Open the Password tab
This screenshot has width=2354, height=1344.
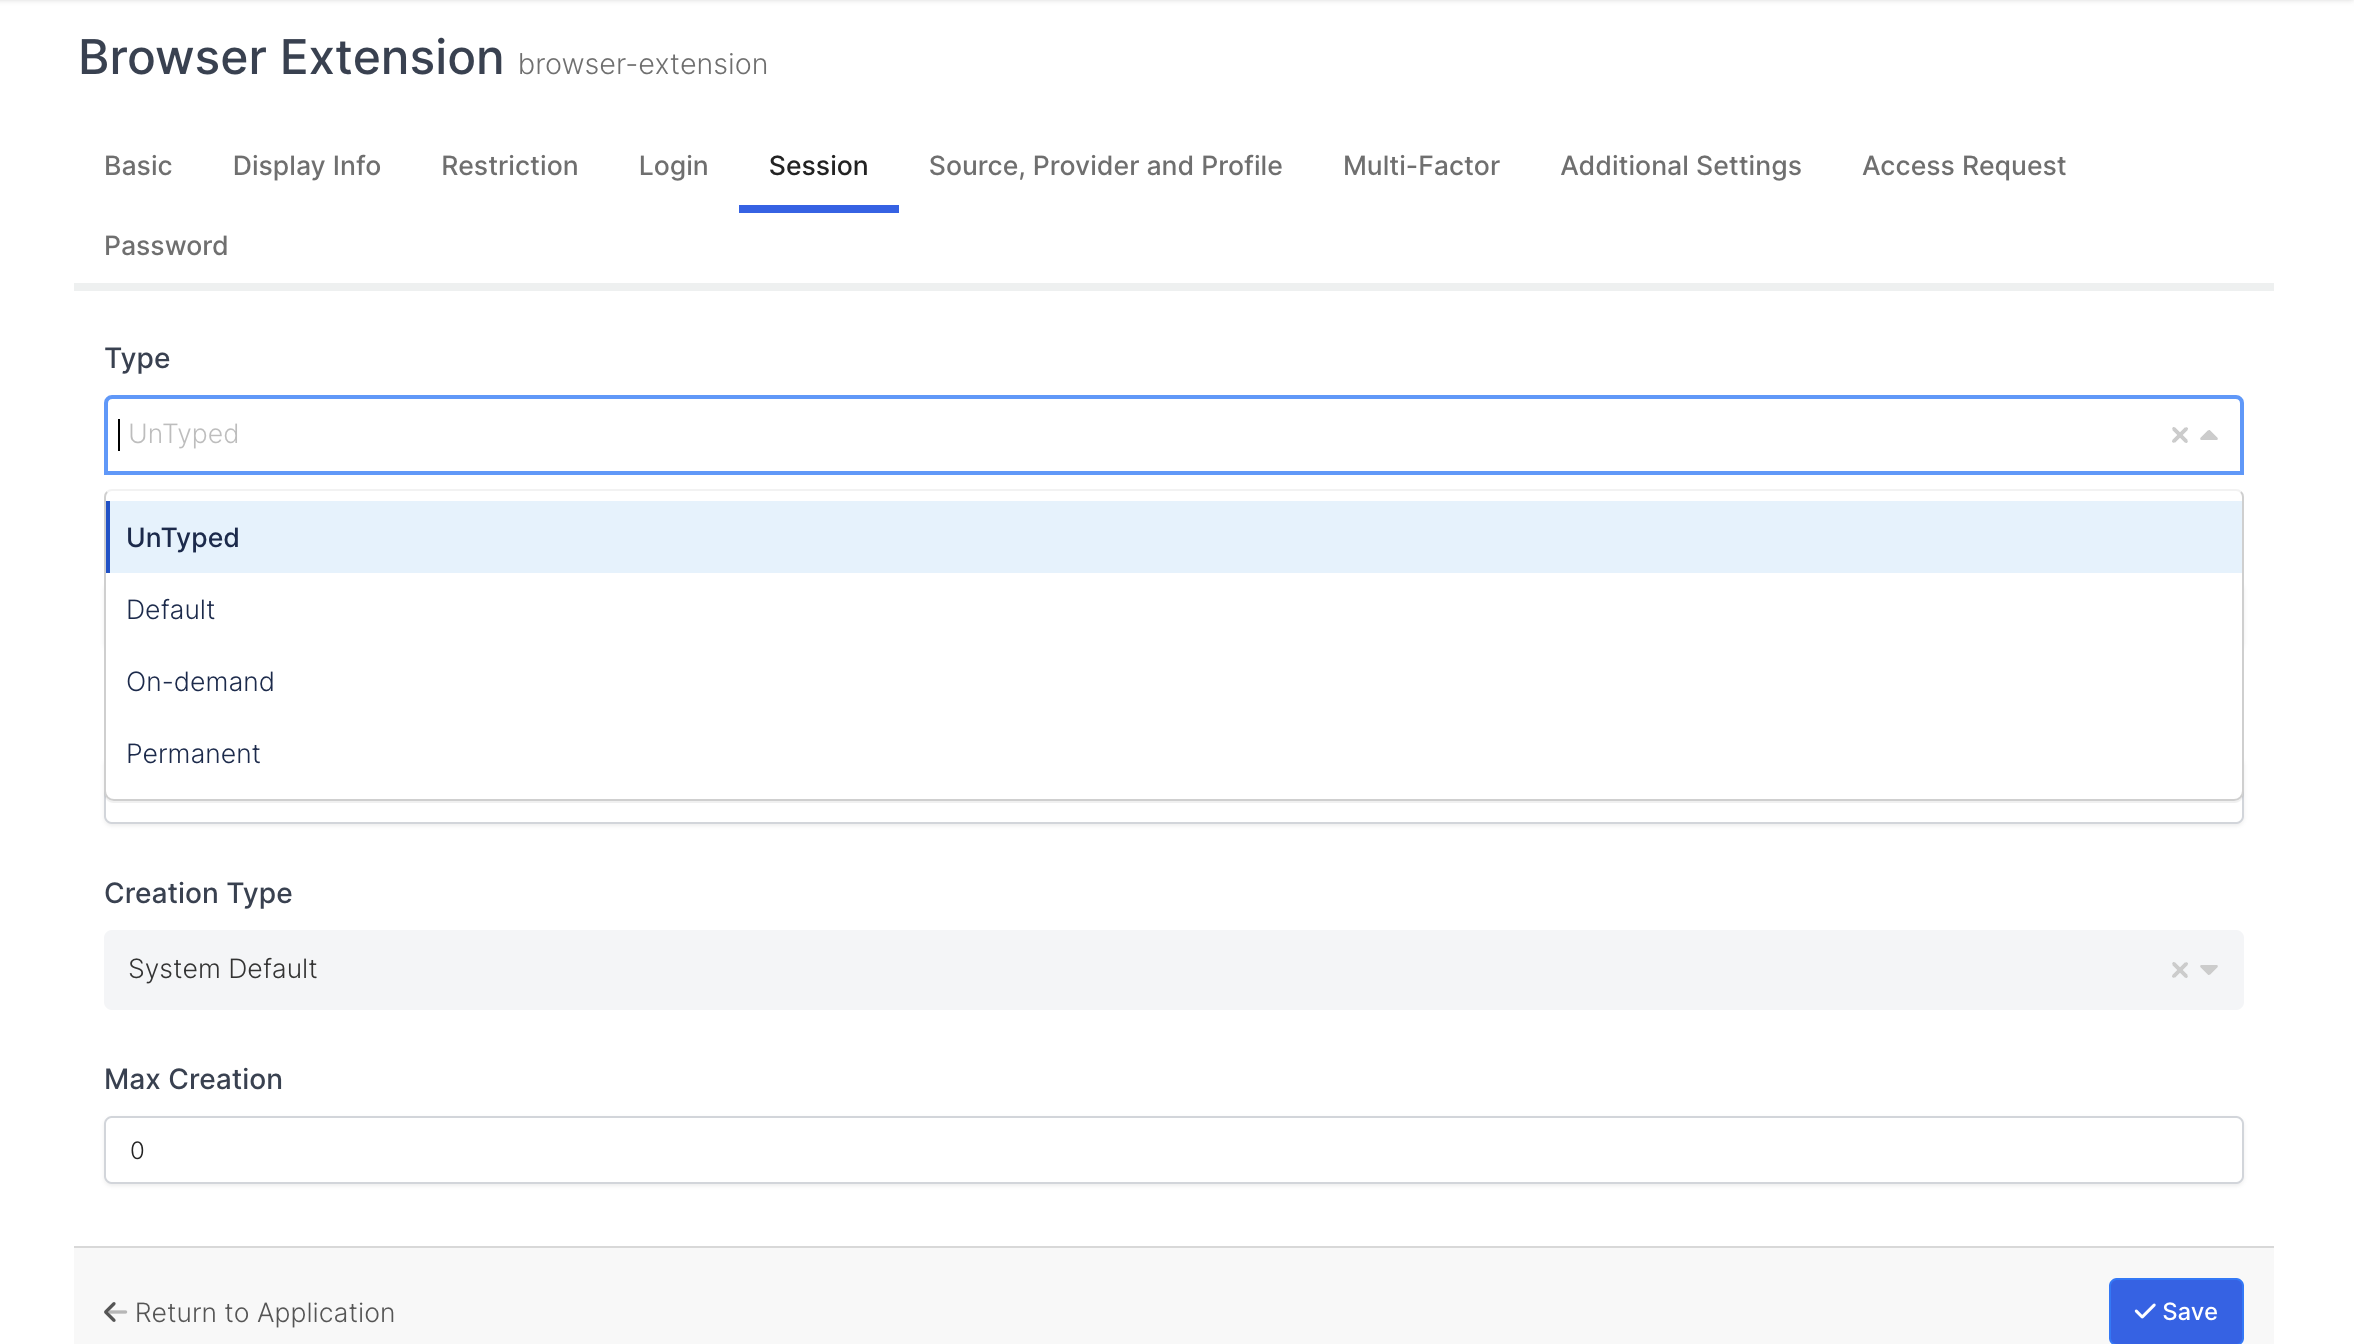(166, 245)
